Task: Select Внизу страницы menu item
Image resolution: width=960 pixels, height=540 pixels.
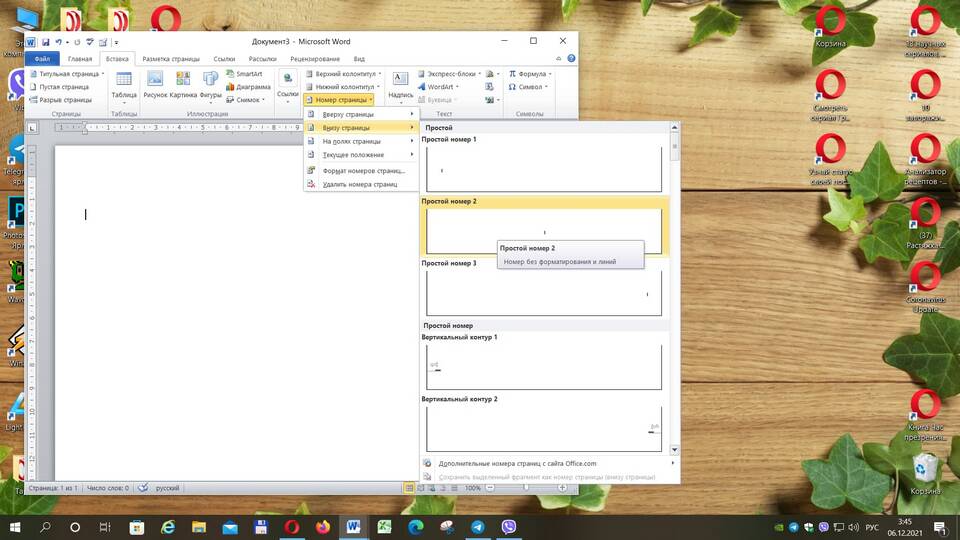Action: coord(361,128)
